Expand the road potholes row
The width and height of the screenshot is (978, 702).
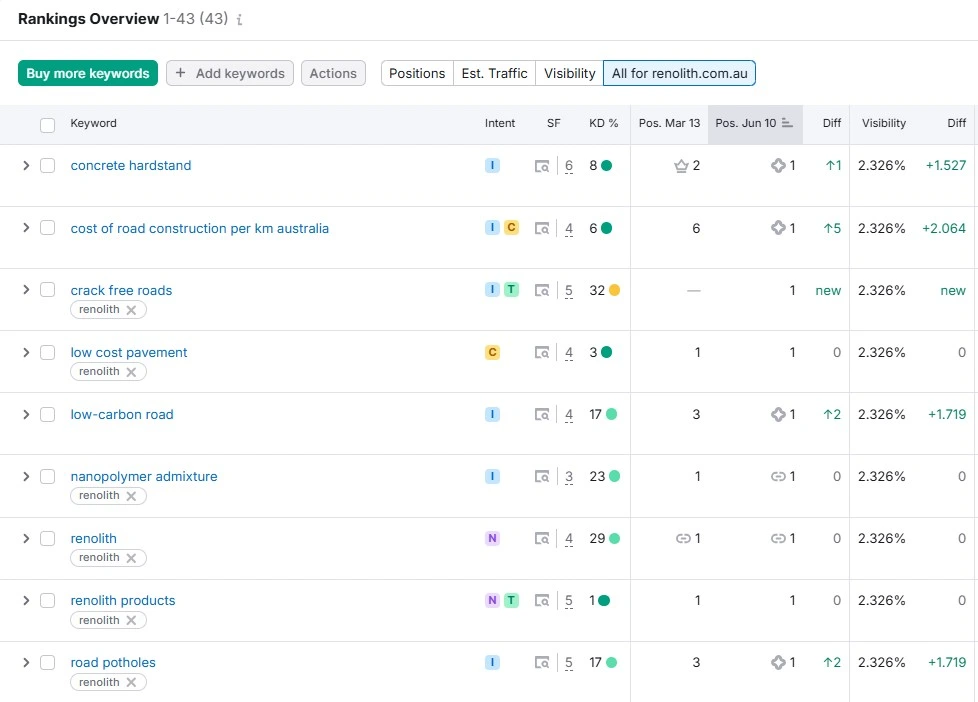click(x=26, y=662)
